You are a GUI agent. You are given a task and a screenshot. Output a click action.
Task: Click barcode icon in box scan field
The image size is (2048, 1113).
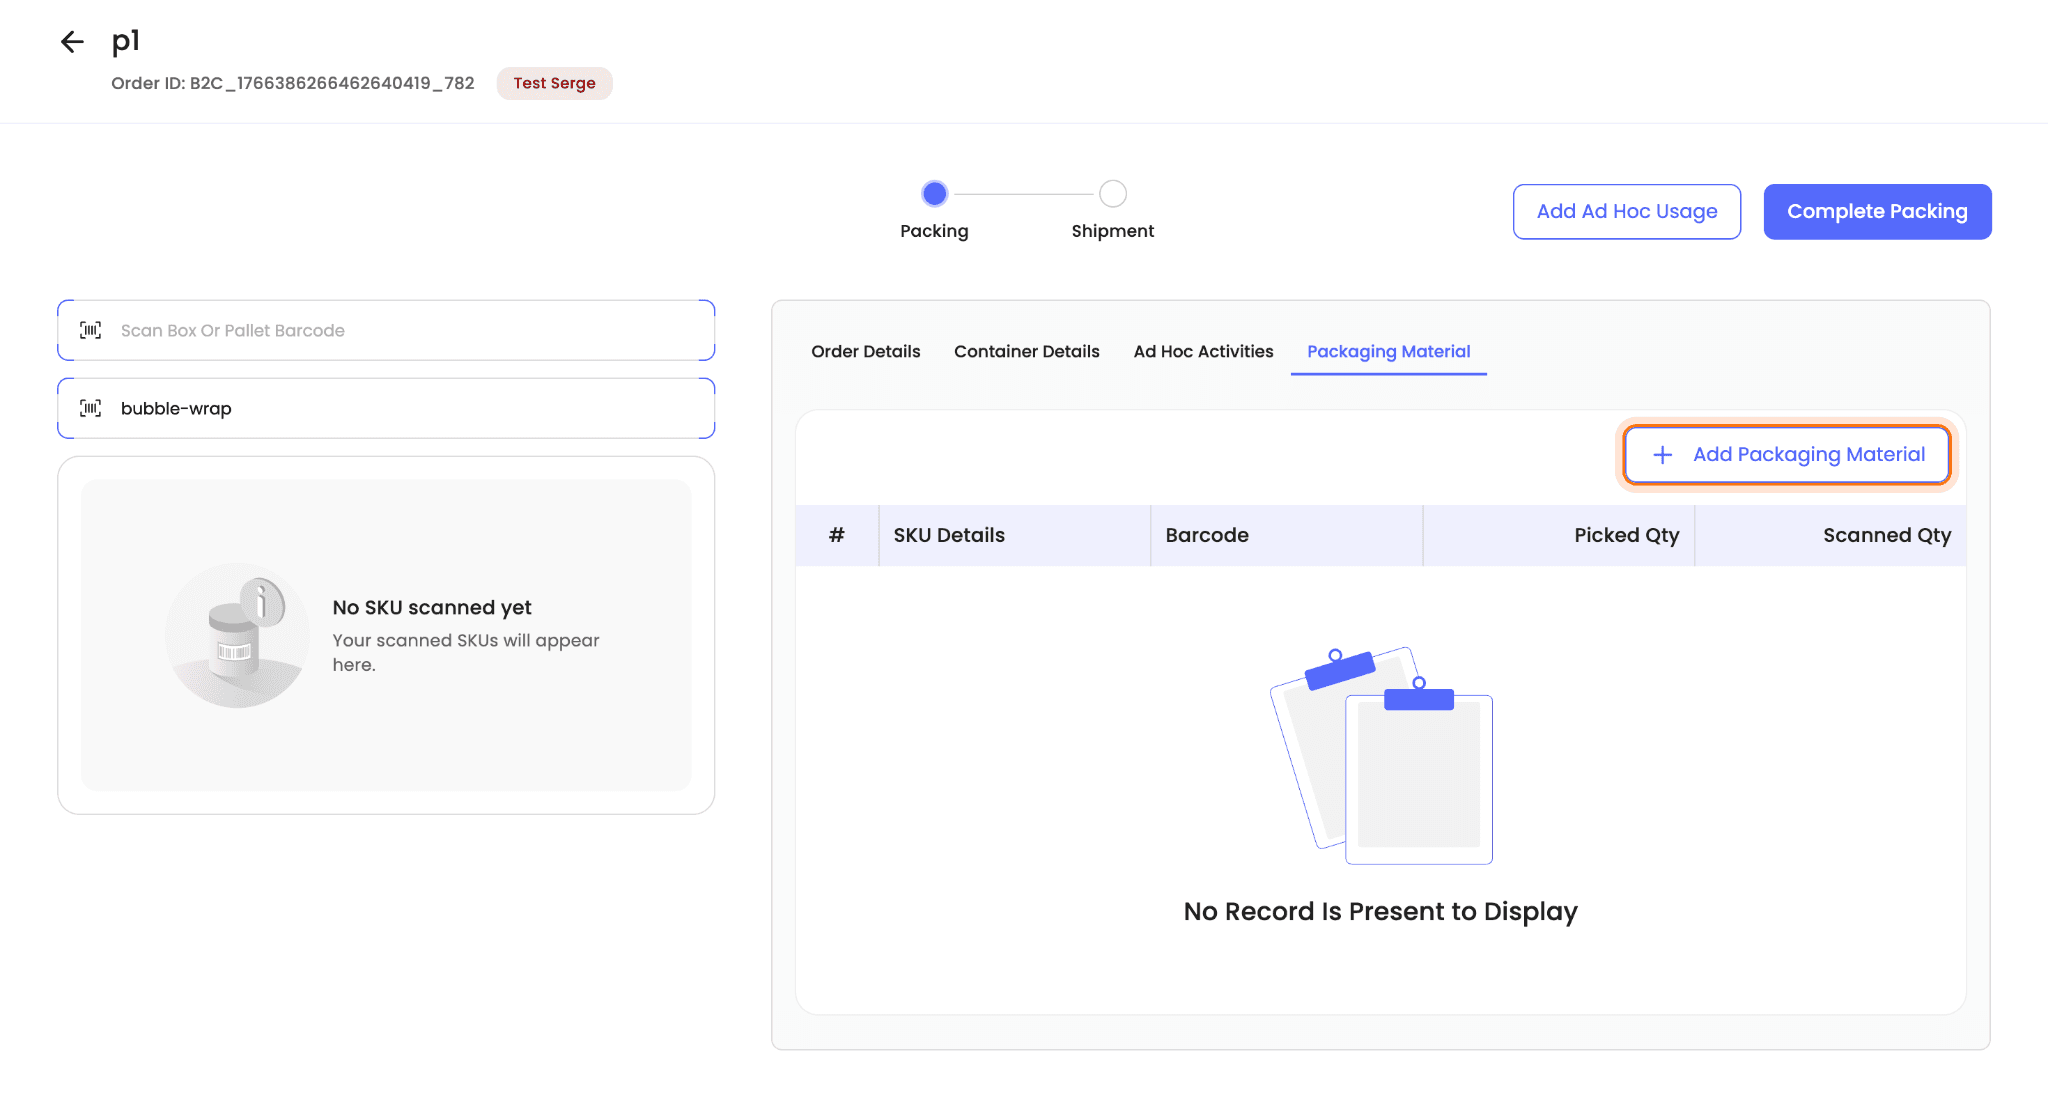91,330
